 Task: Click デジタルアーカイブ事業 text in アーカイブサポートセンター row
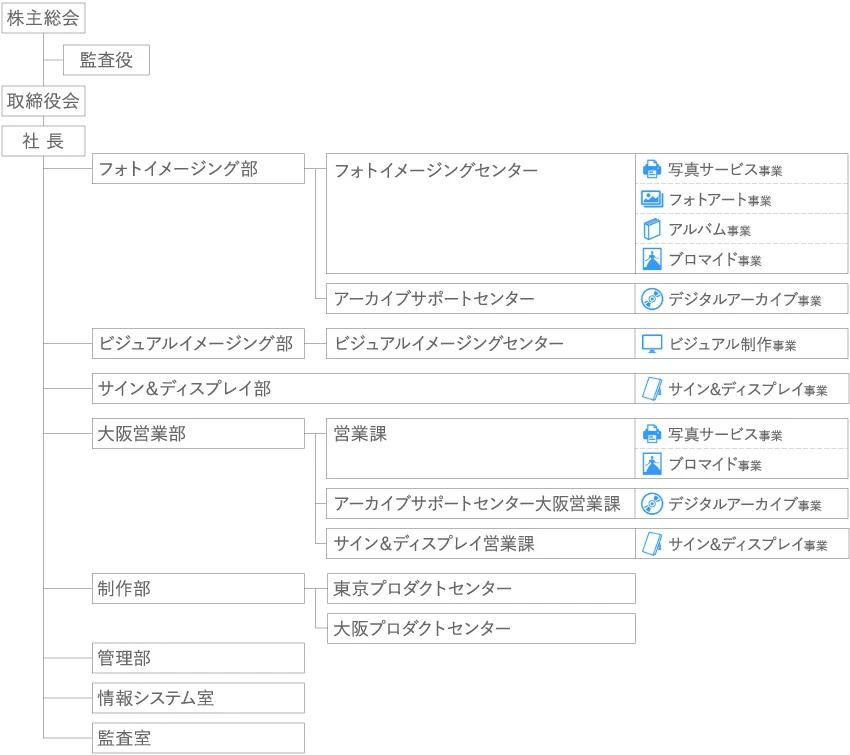pos(745,299)
